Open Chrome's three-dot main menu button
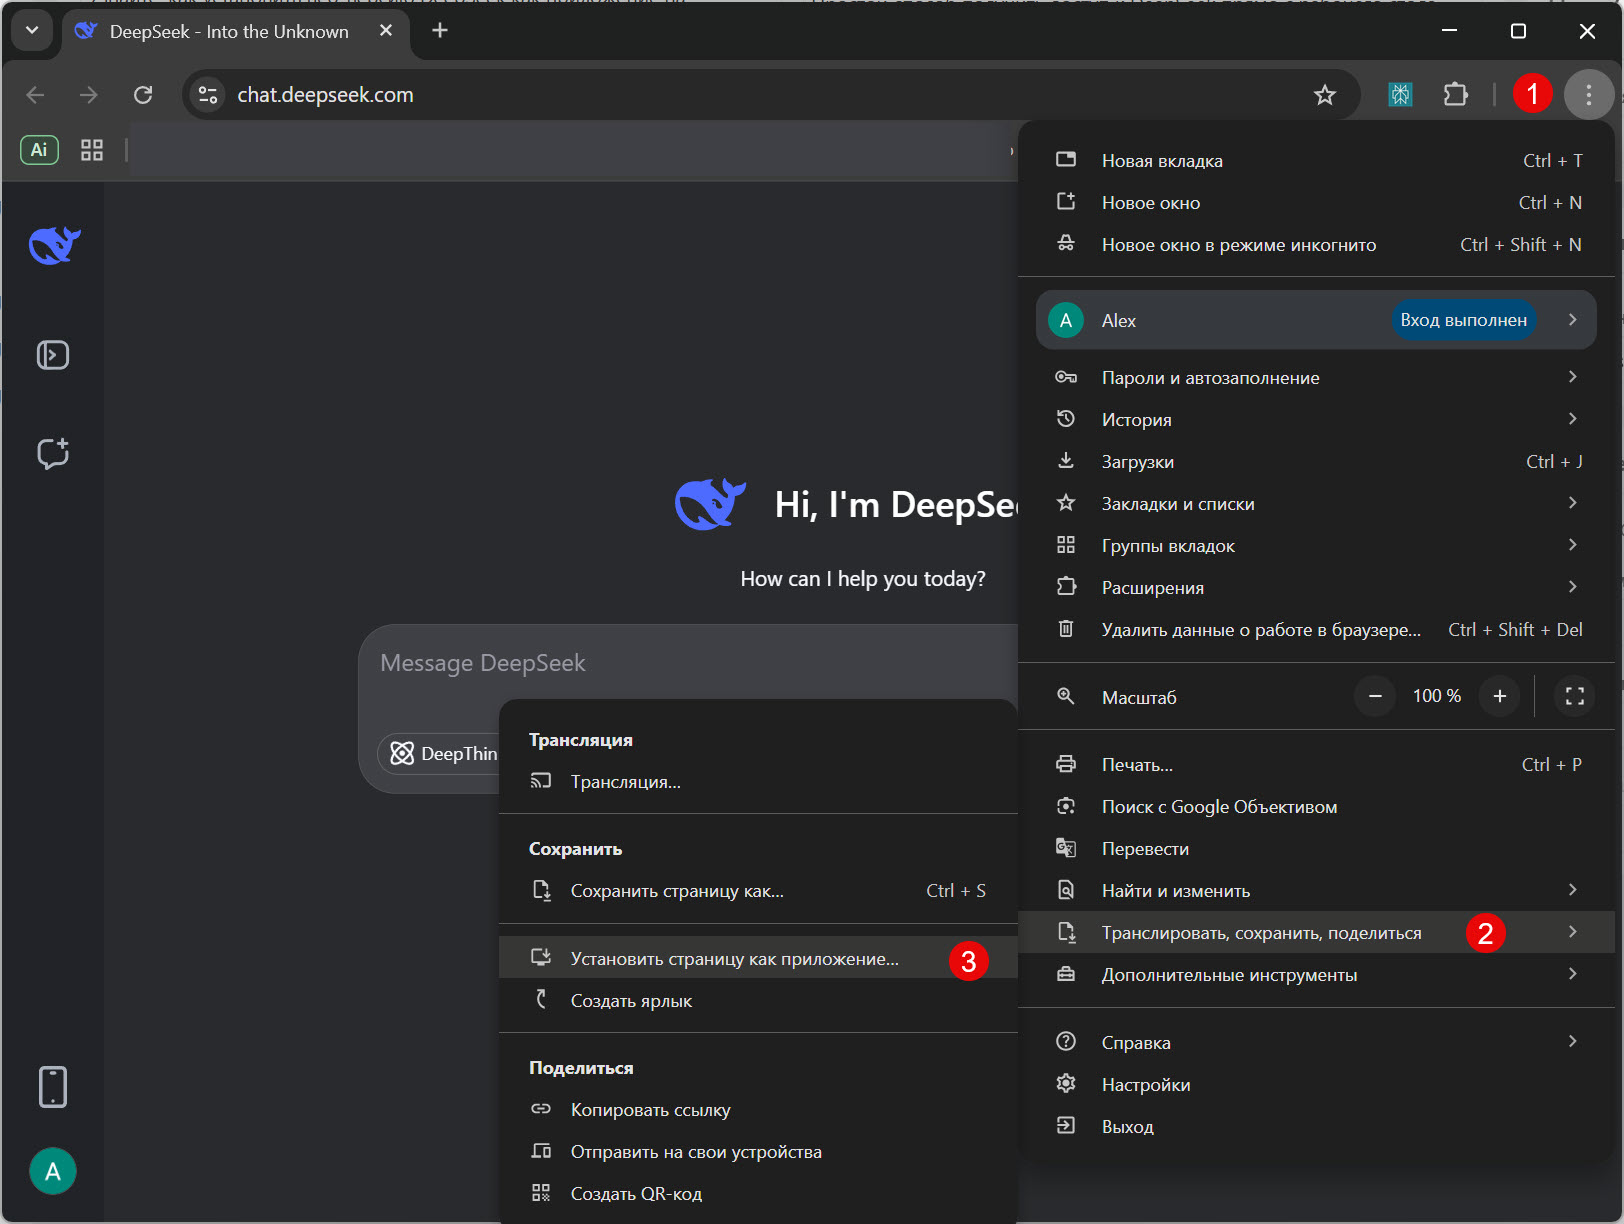This screenshot has height=1224, width=1624. pyautogui.click(x=1588, y=95)
